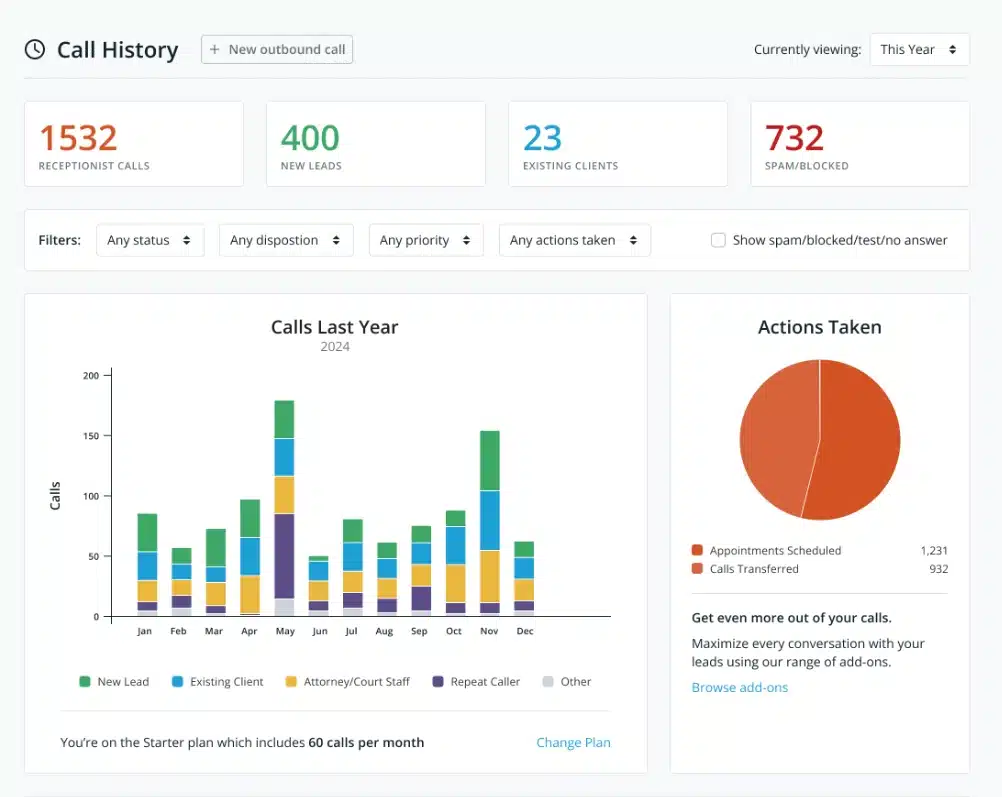Click the Call History clock icon
Screen dimensions: 1002x797
point(35,50)
